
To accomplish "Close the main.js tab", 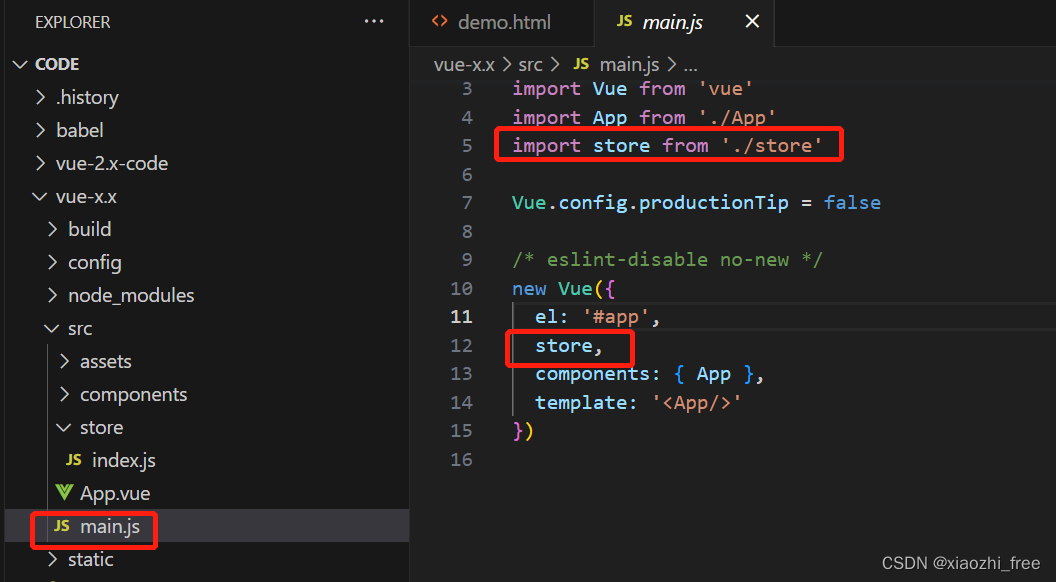I will 752,21.
